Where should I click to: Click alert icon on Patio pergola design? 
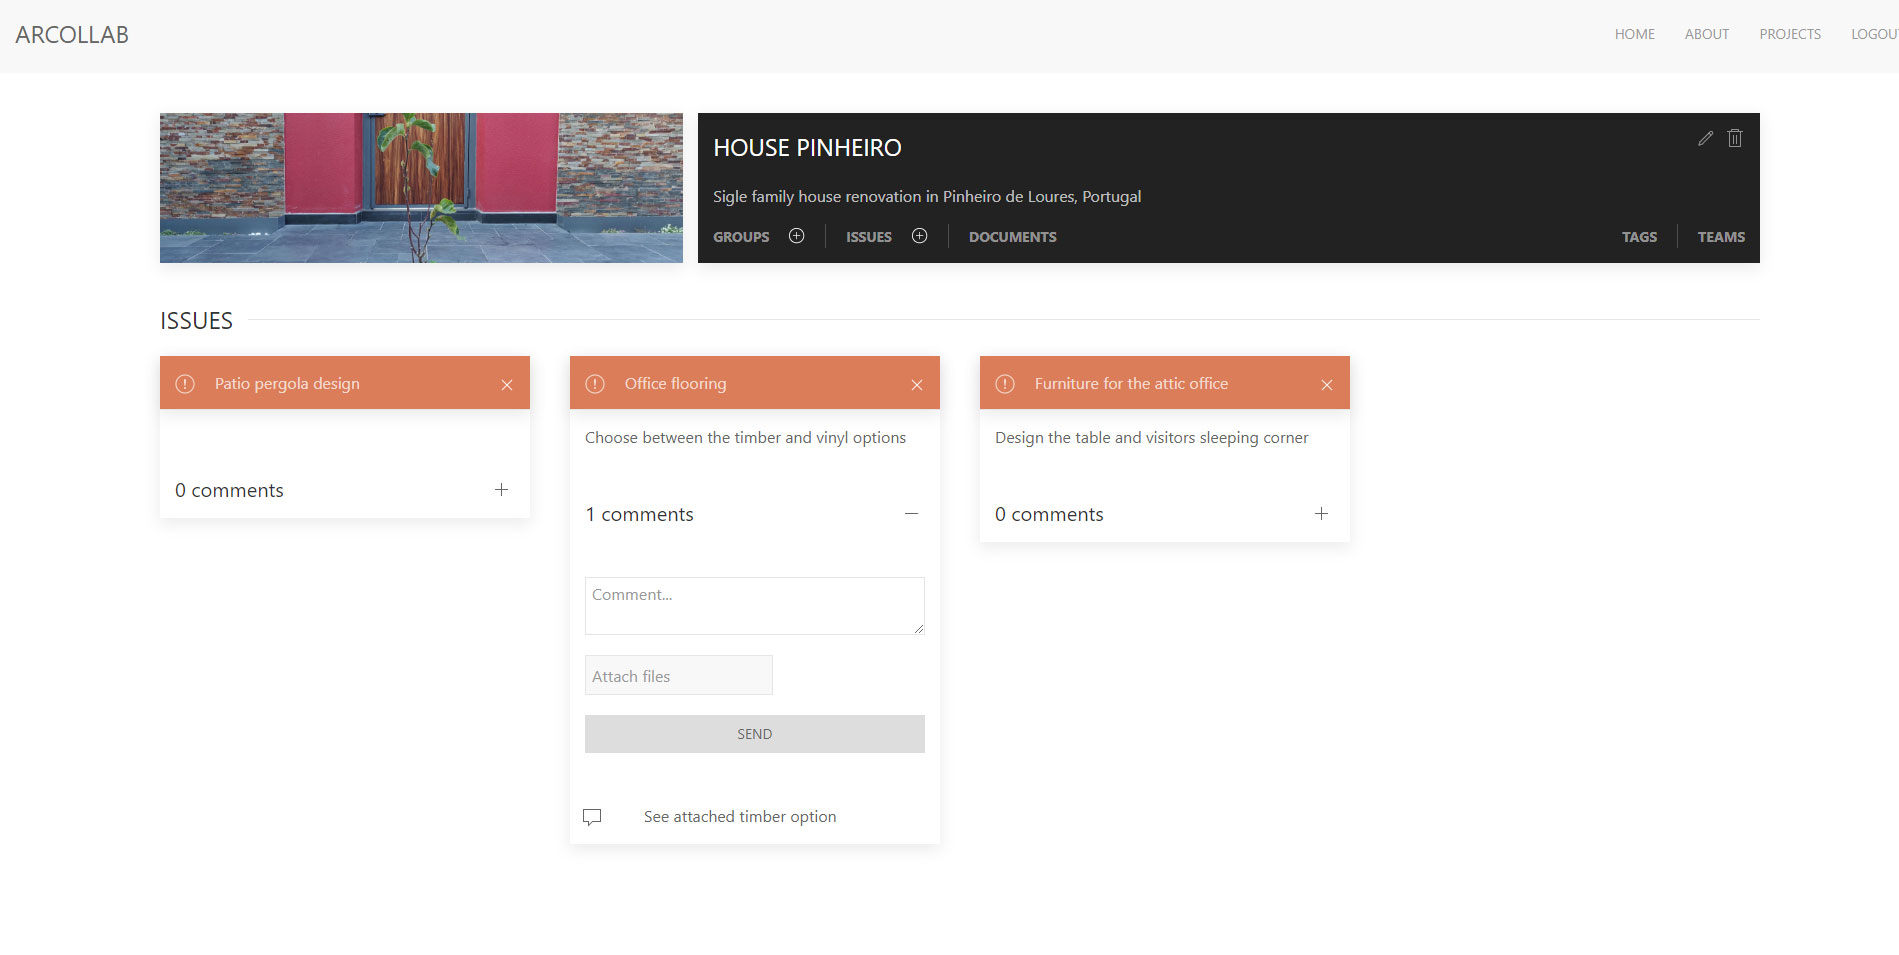click(185, 384)
